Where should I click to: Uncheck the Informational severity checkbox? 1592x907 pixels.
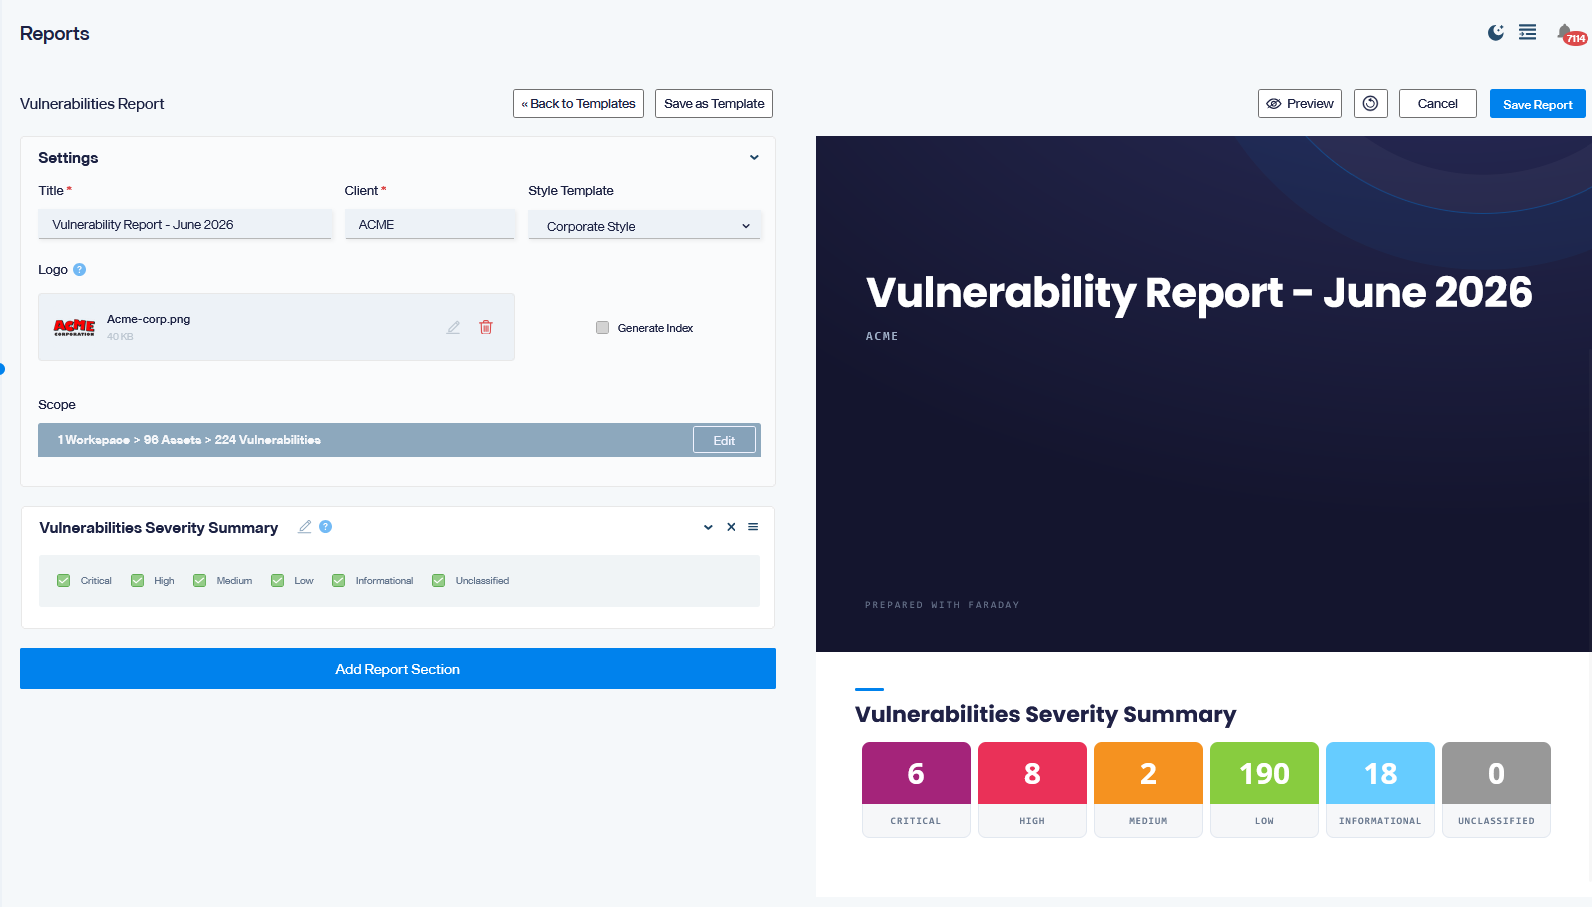(339, 581)
